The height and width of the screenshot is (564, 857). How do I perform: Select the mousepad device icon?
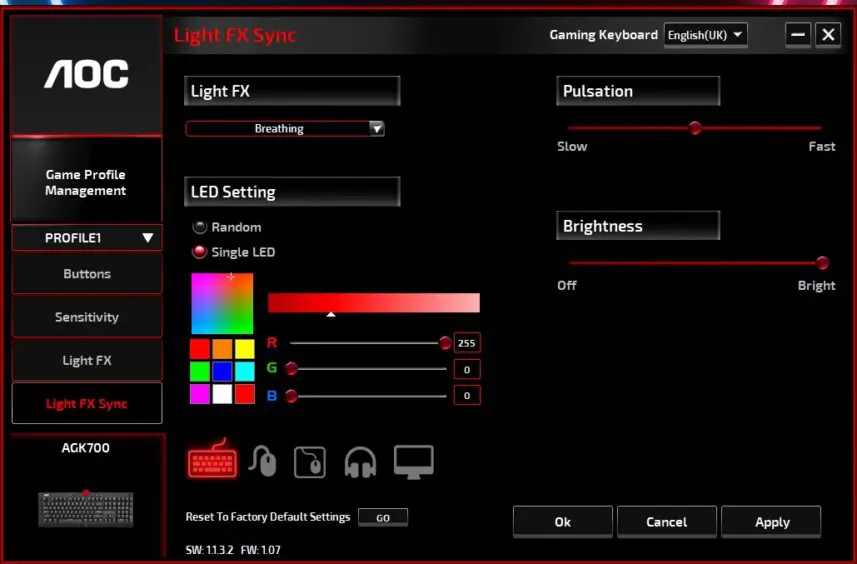(x=310, y=462)
